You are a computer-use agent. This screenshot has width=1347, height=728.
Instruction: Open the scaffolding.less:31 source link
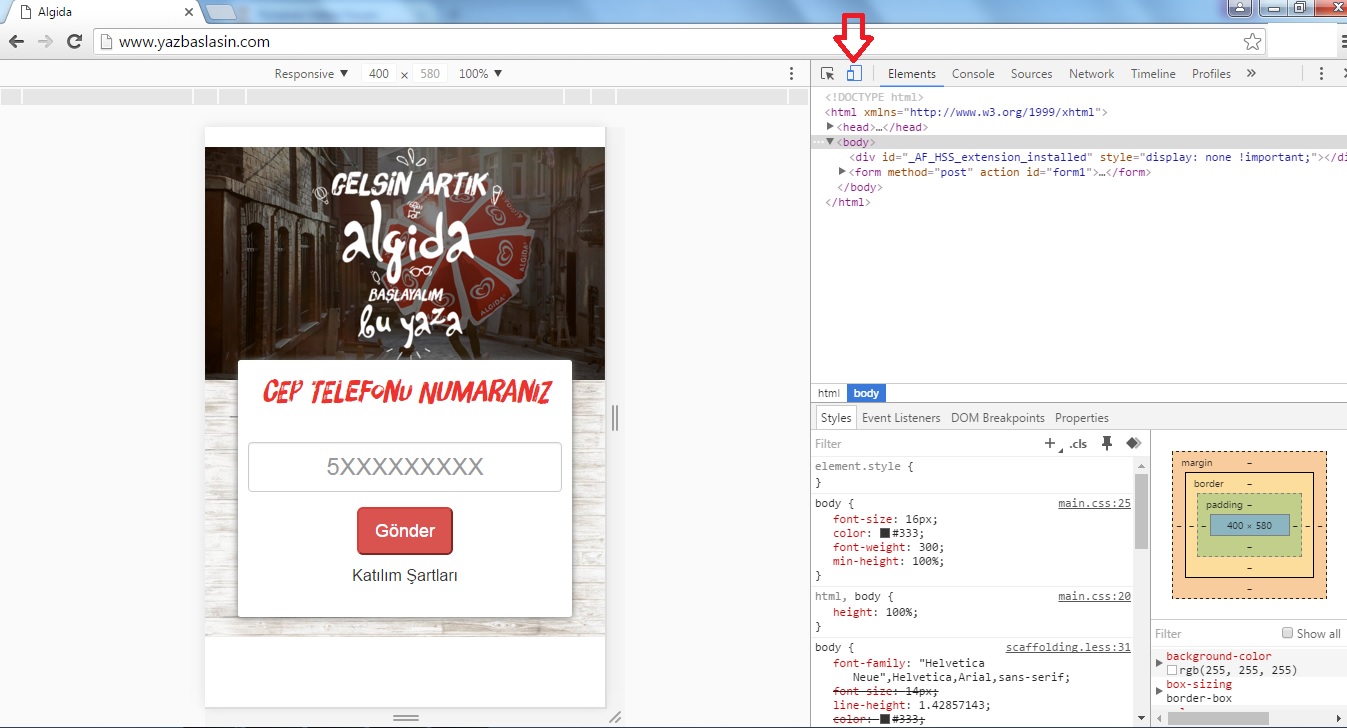(x=1068, y=647)
